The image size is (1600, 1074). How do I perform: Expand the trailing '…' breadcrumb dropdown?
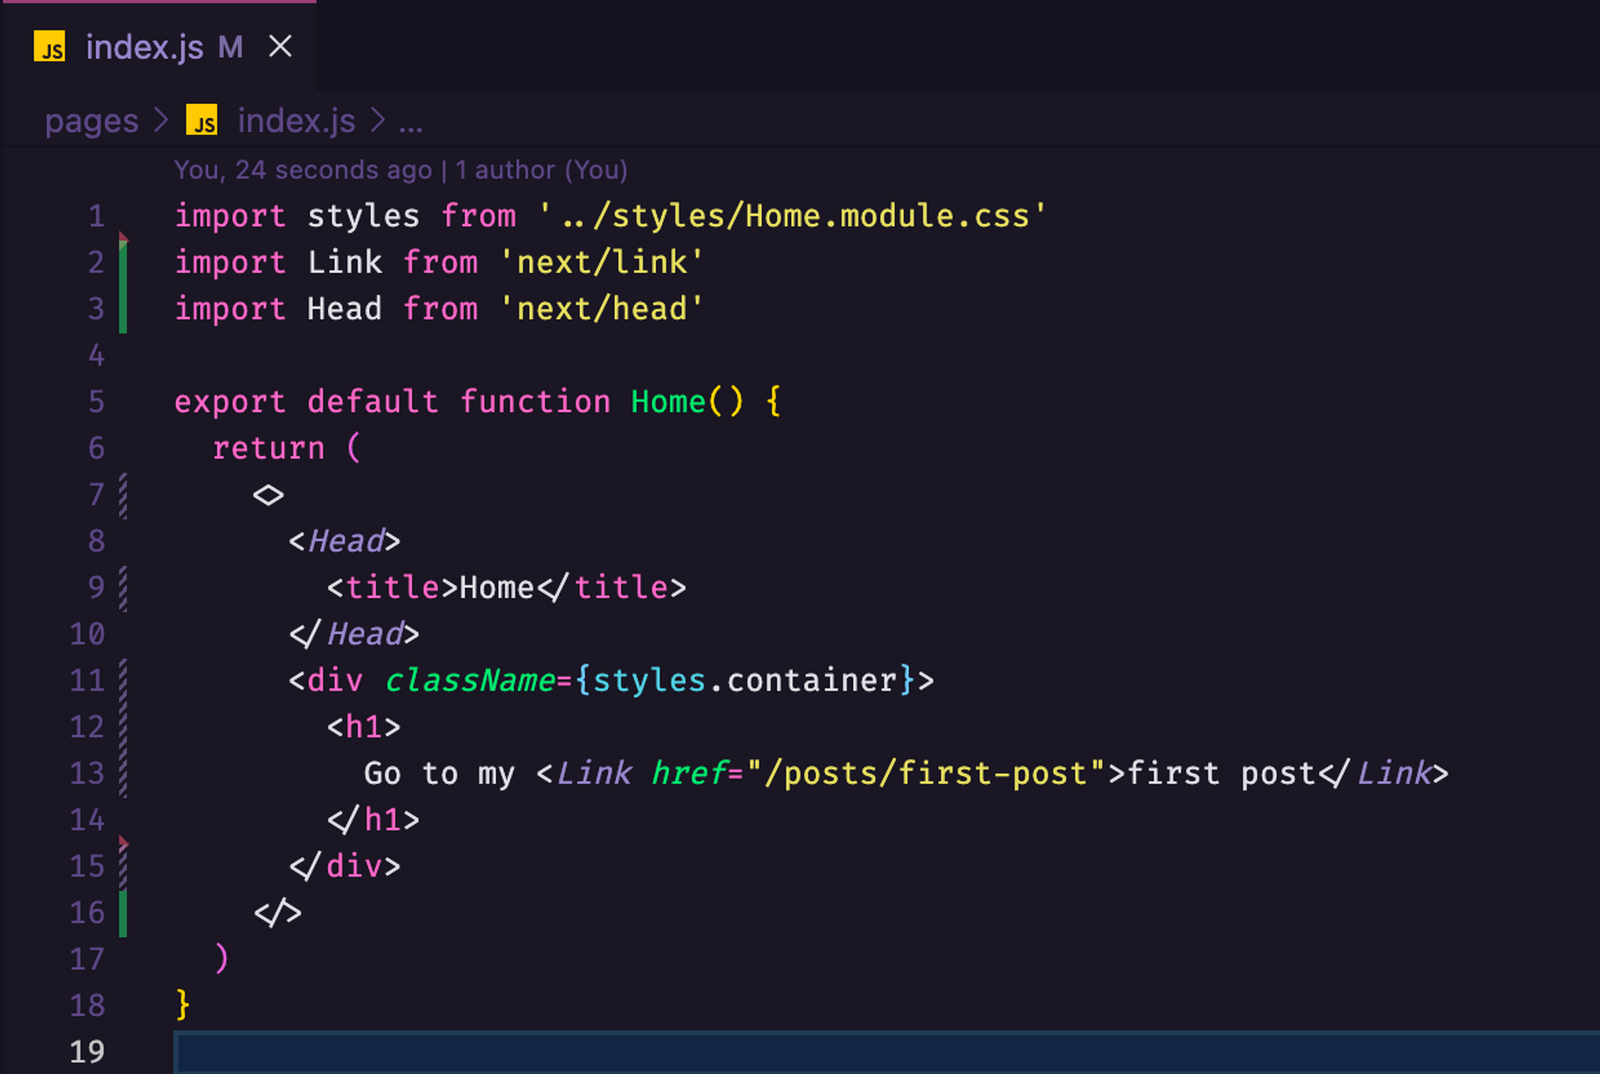point(410,121)
